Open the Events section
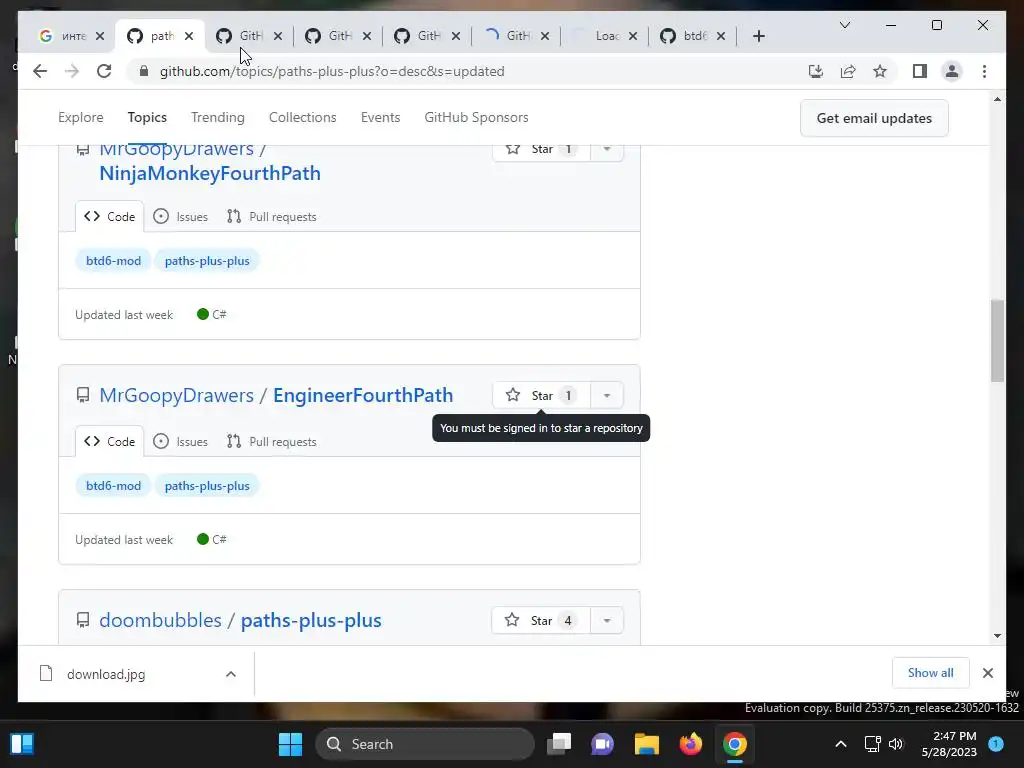 tap(380, 118)
